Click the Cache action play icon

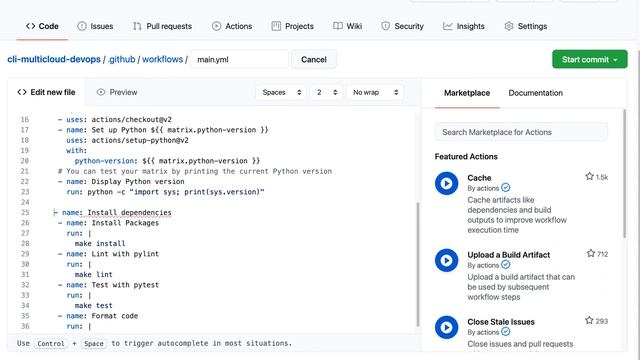pyautogui.click(x=447, y=183)
